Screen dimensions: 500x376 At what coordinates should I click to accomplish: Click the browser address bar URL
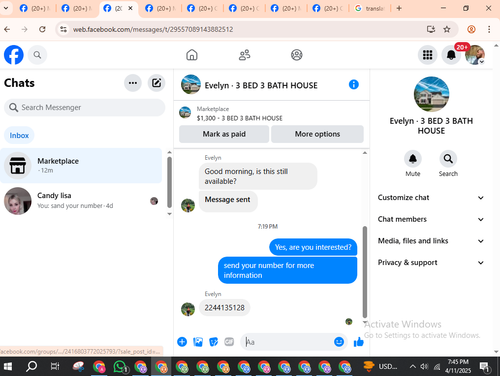click(x=153, y=29)
